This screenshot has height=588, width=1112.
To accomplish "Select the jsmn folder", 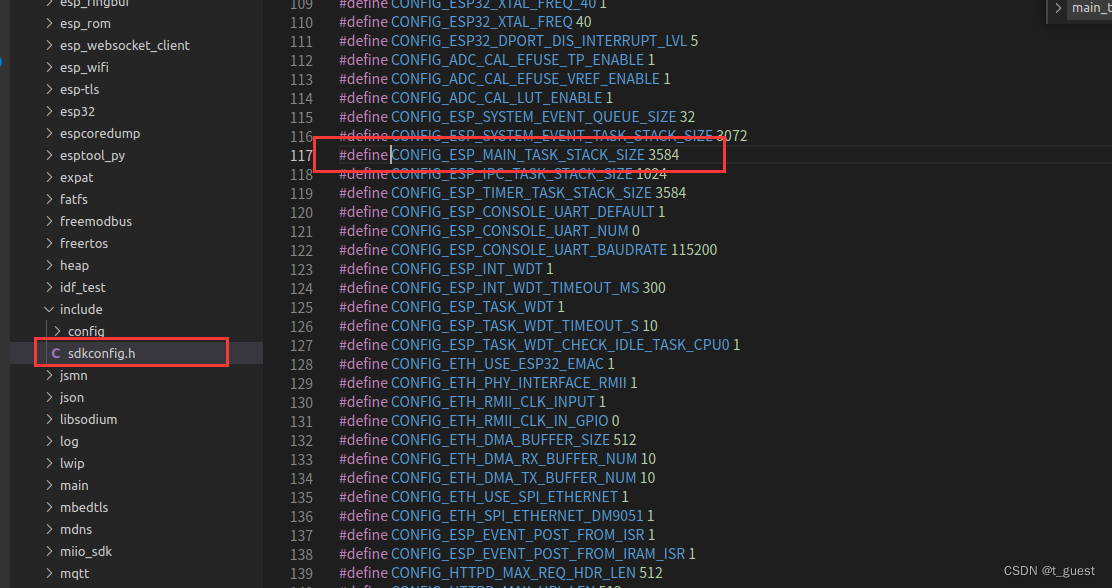I will click(74, 375).
